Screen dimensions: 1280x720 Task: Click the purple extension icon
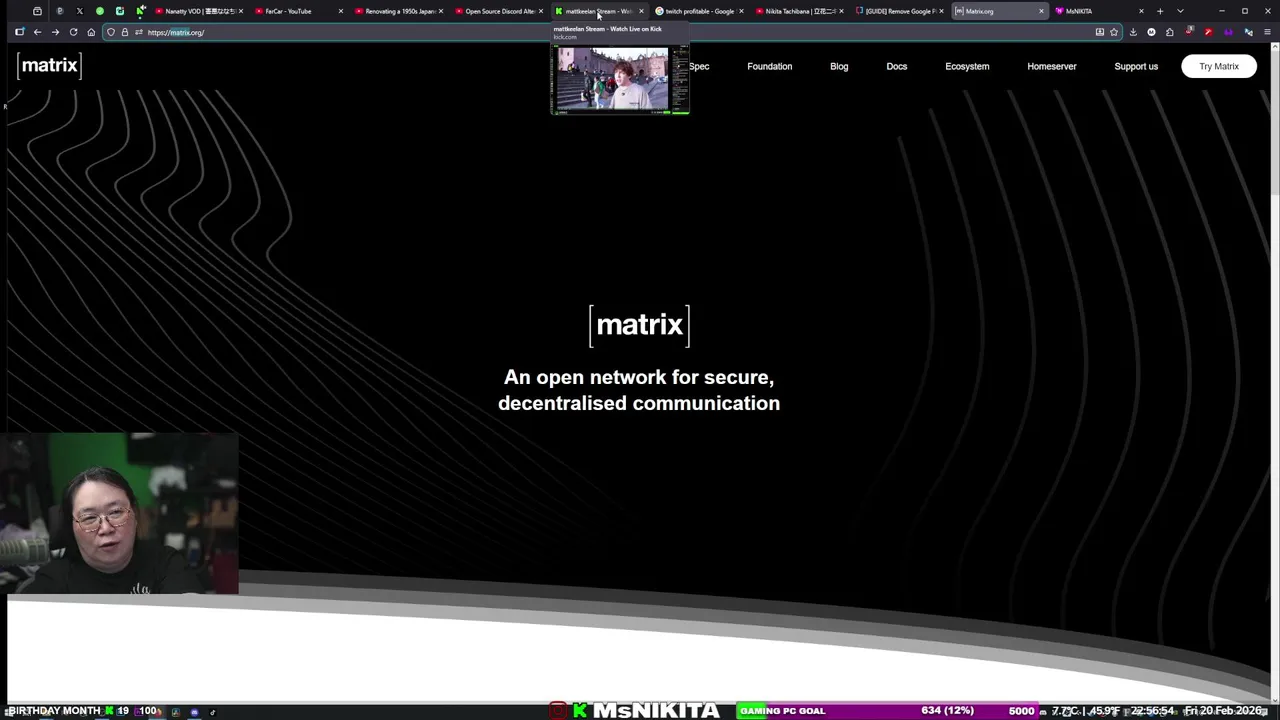coord(1228,32)
